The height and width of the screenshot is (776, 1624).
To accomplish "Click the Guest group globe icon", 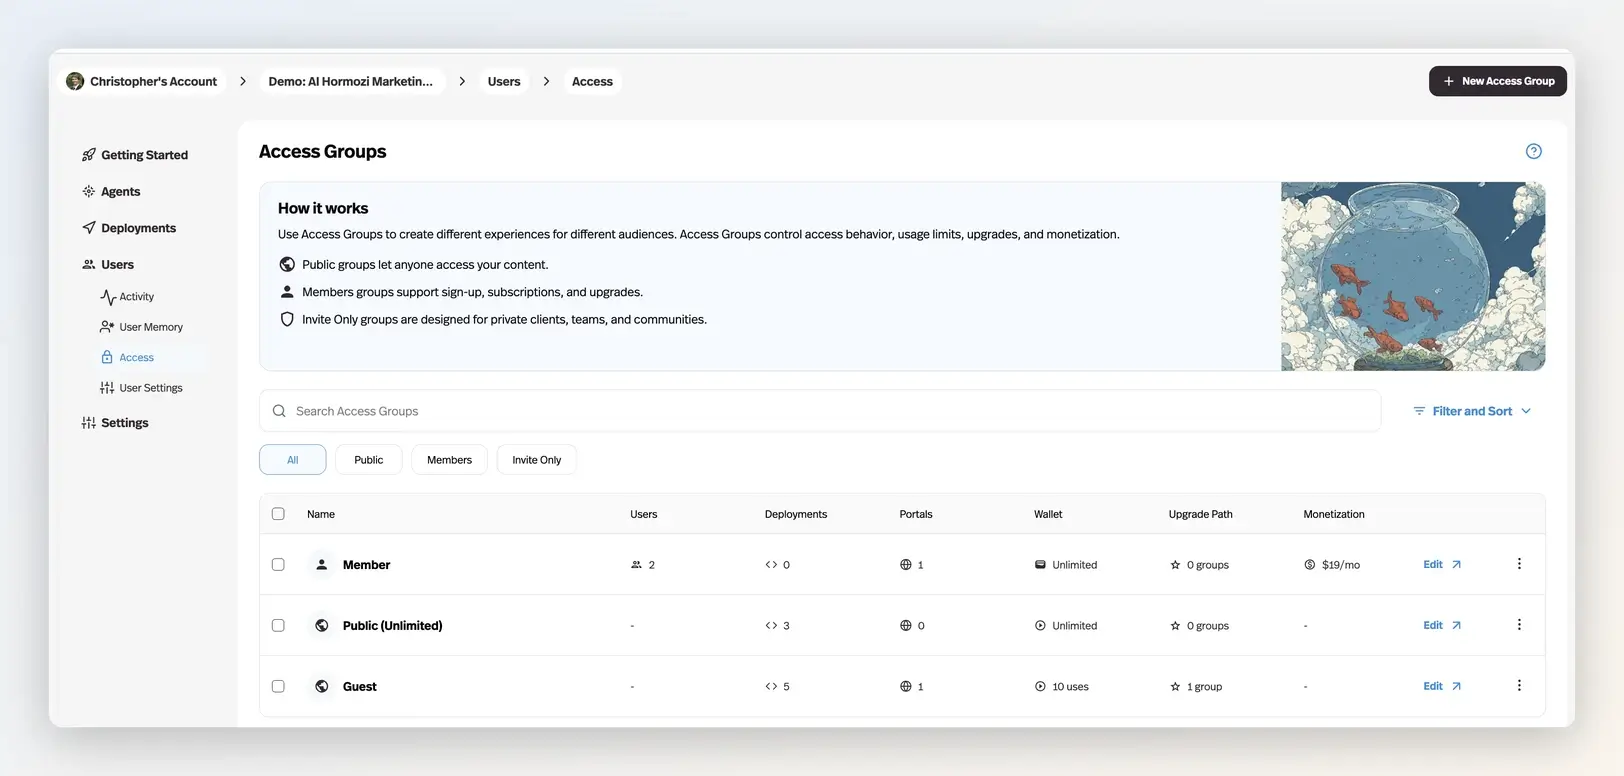I will pos(321,686).
